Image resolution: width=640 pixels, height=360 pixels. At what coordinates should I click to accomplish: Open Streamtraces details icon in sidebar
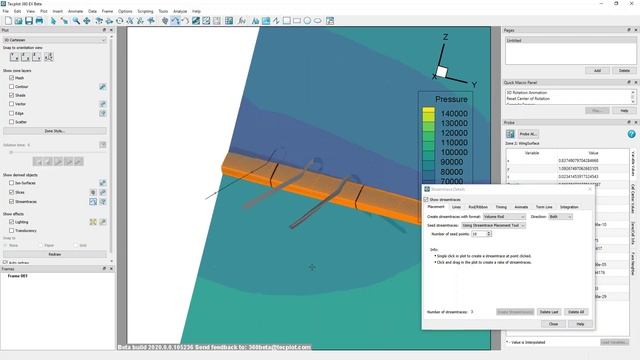coord(102,202)
